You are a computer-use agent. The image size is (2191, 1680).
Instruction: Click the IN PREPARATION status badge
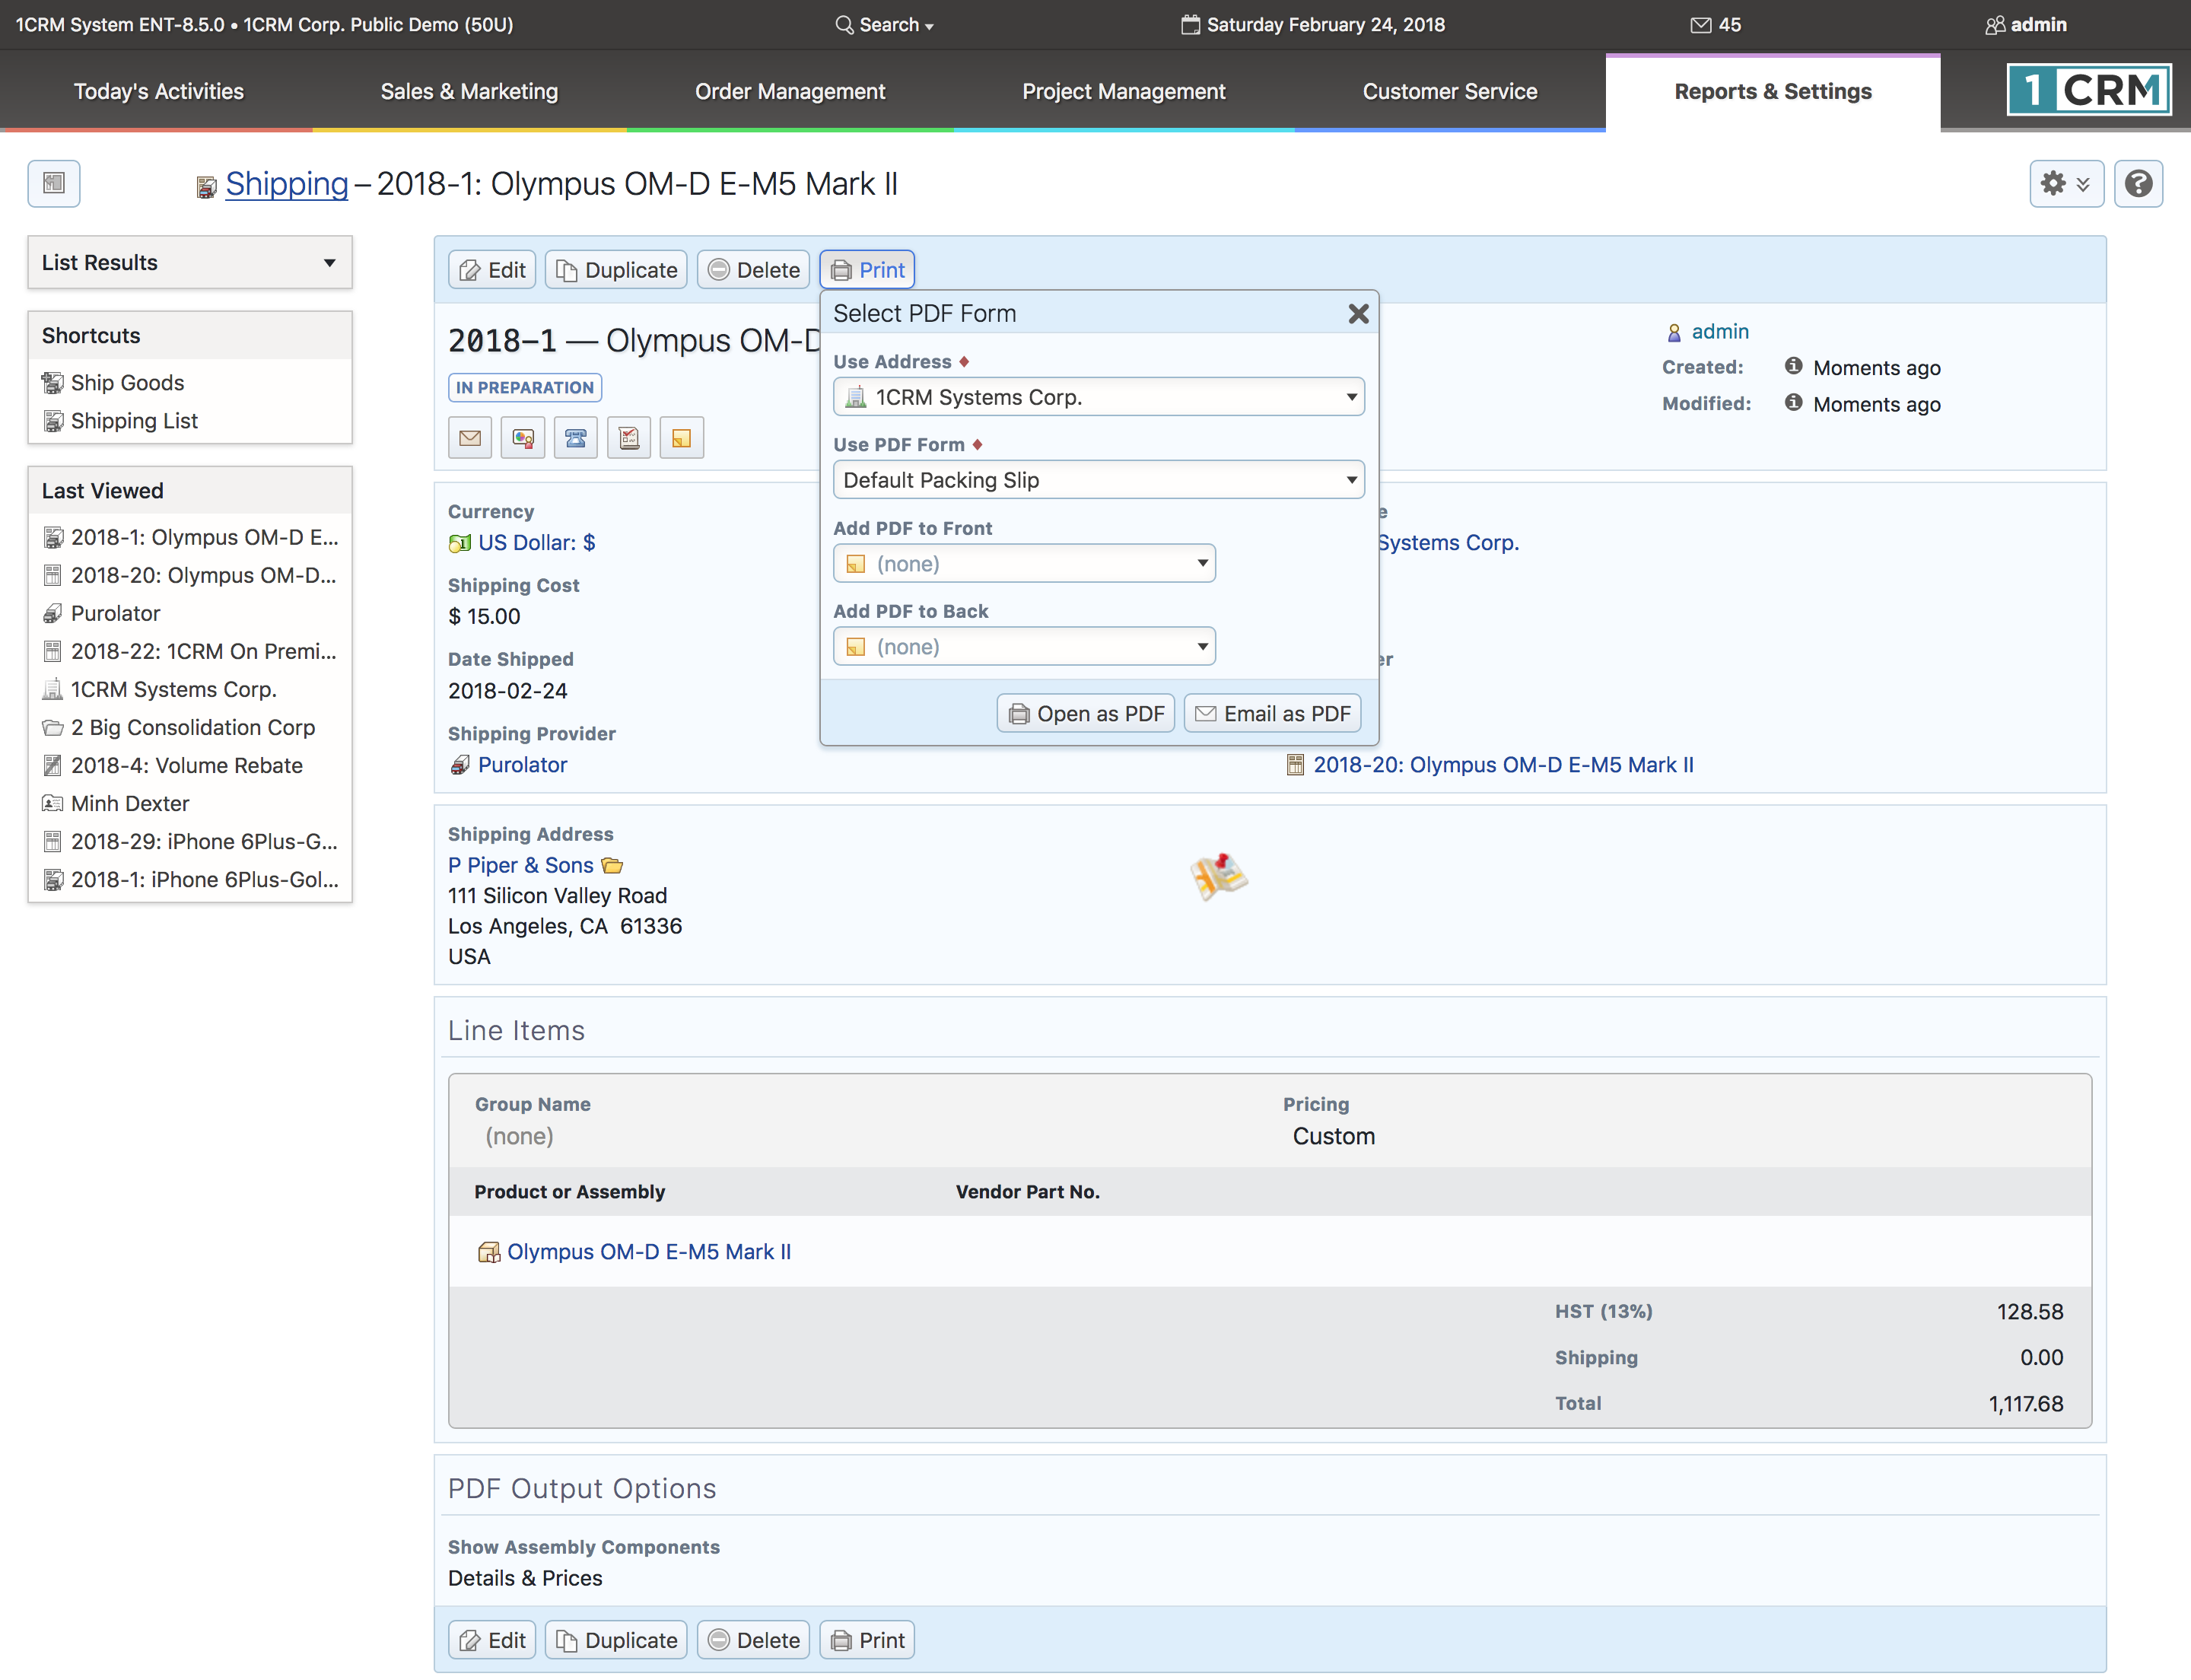[x=525, y=387]
